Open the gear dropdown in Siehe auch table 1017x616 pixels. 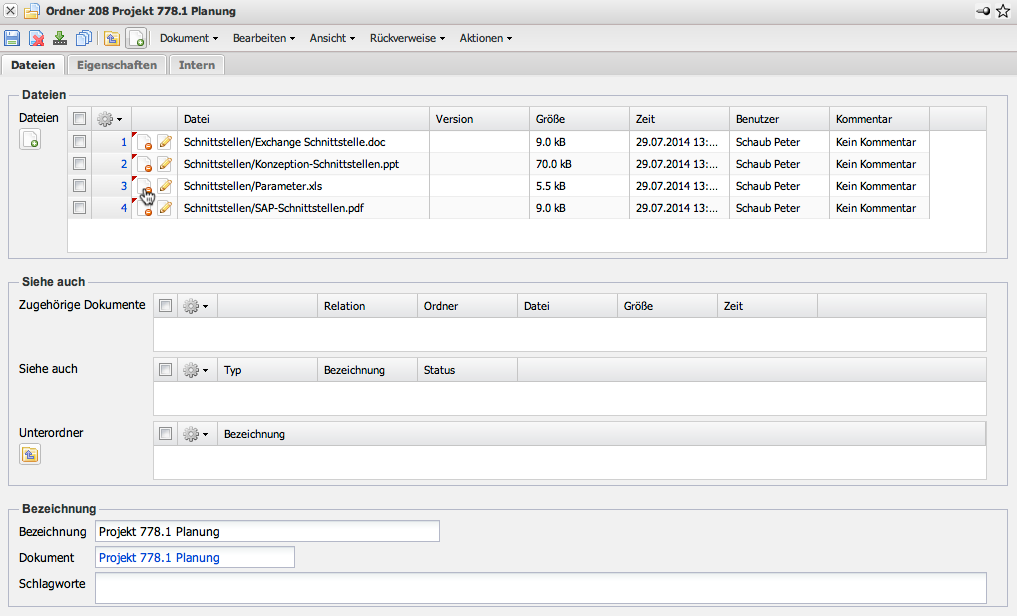pyautogui.click(x=195, y=370)
